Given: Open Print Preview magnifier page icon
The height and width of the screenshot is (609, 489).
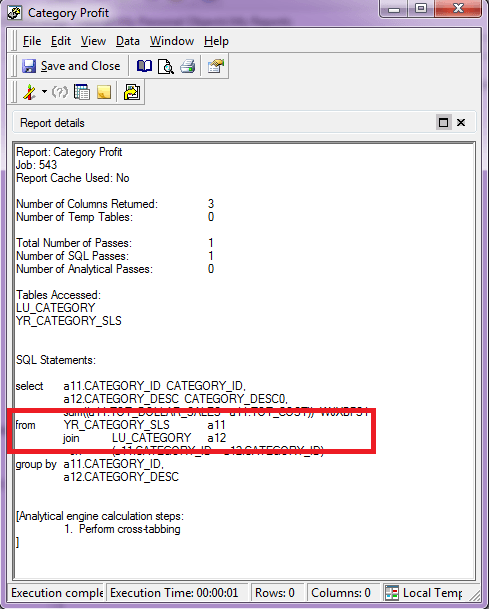Looking at the screenshot, I should pyautogui.click(x=166, y=66).
